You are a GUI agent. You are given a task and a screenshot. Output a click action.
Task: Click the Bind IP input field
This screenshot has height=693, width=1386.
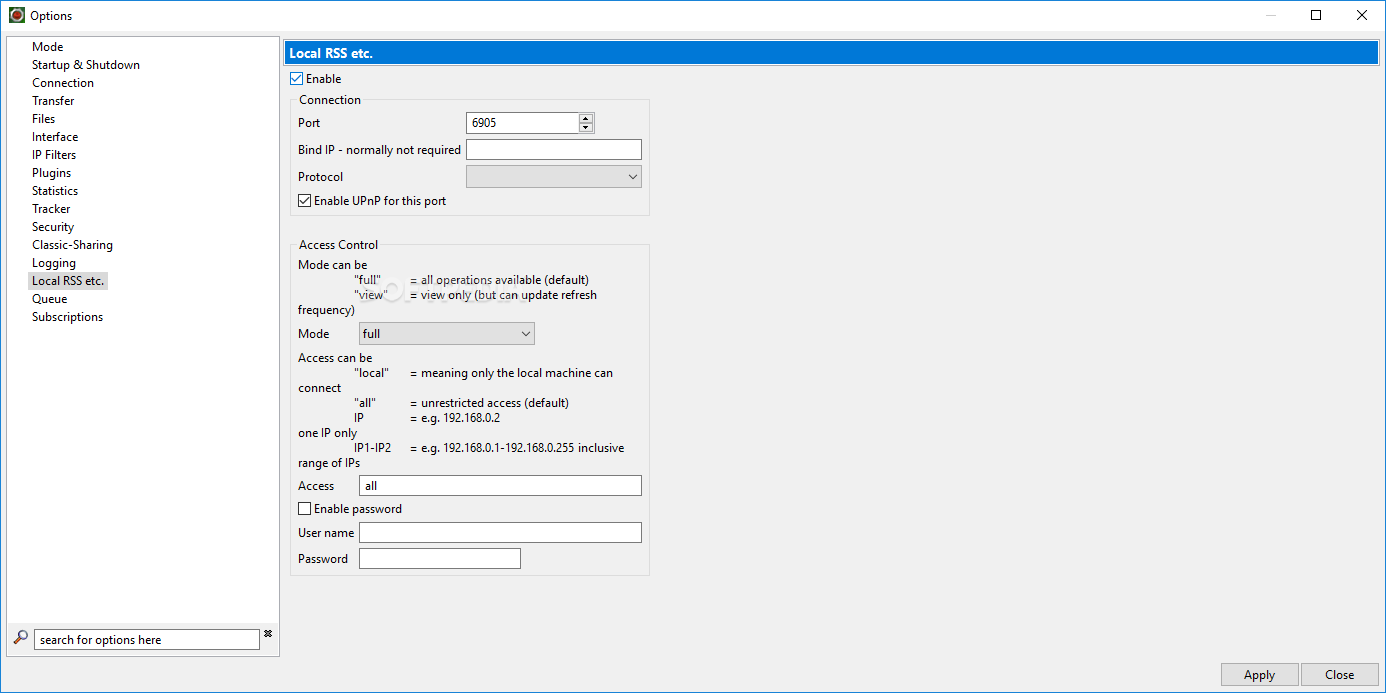554,150
